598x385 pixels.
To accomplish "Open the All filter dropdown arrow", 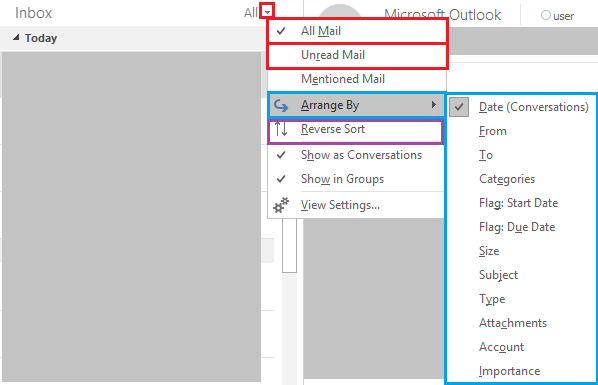I will (x=267, y=12).
